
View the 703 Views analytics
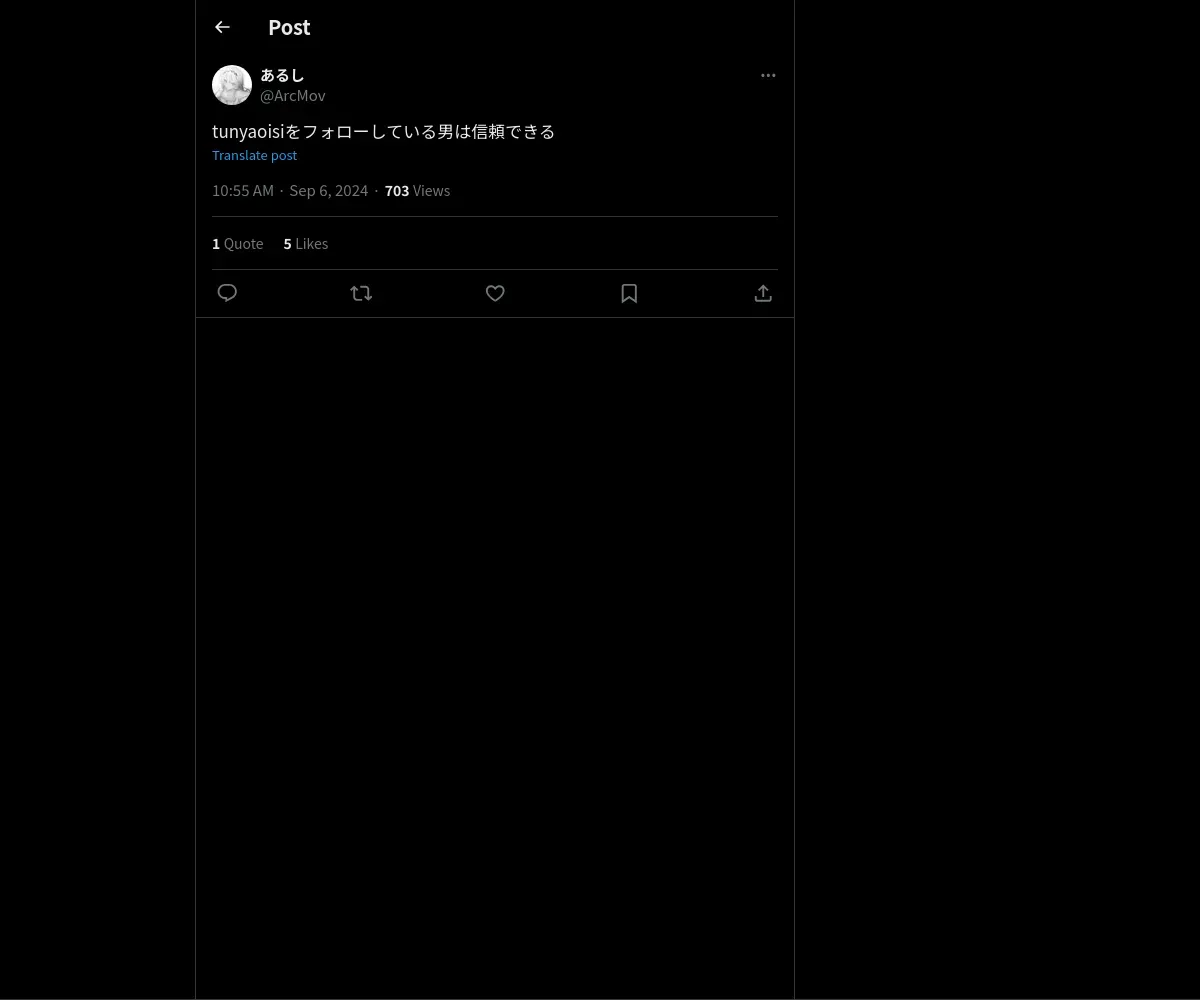pyautogui.click(x=417, y=190)
